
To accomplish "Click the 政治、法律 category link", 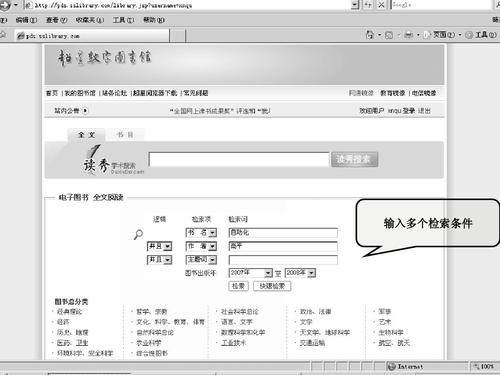I will click(315, 312).
